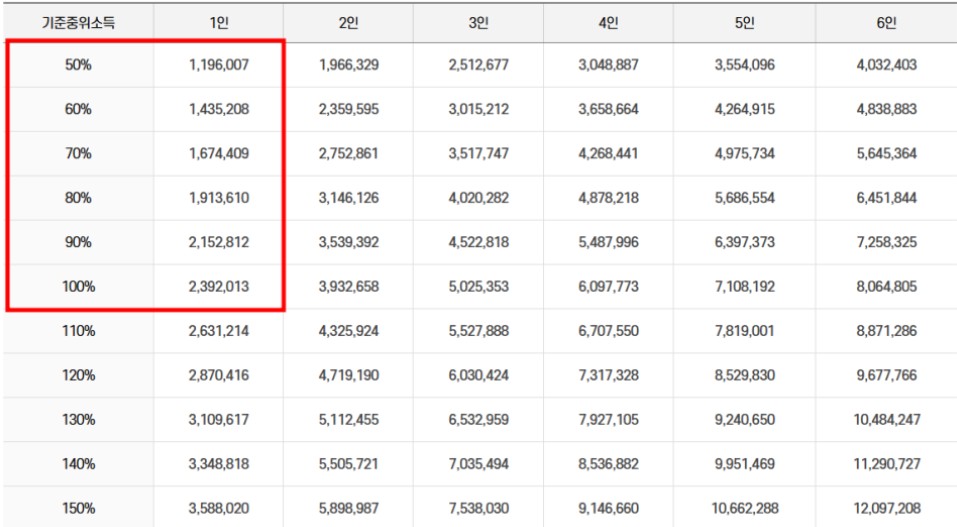Viewport: 957px width, 527px height.
Task: Select the 60% row label
Action: [x=78, y=109]
